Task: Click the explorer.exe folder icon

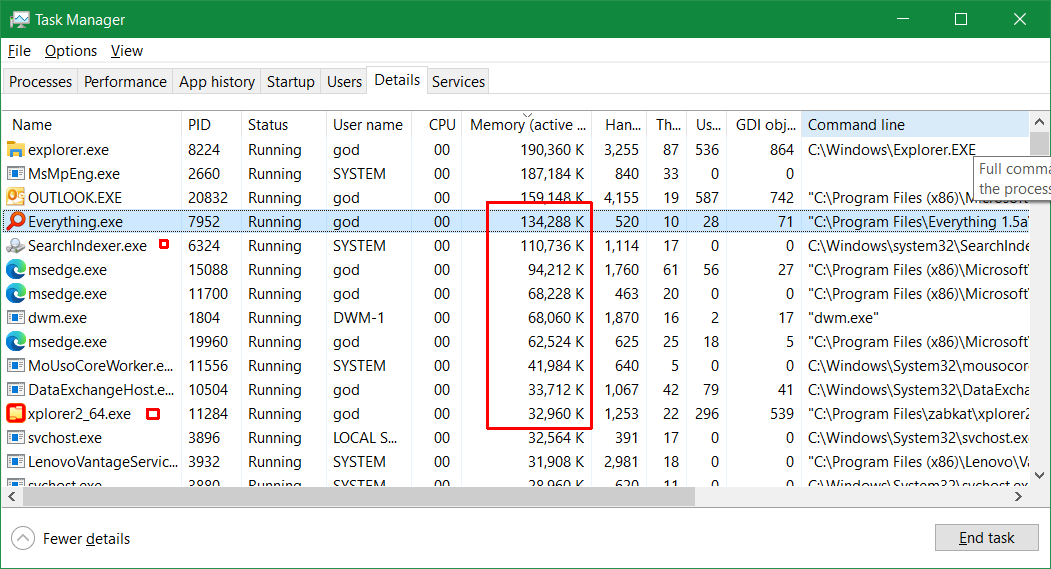Action: [15, 149]
